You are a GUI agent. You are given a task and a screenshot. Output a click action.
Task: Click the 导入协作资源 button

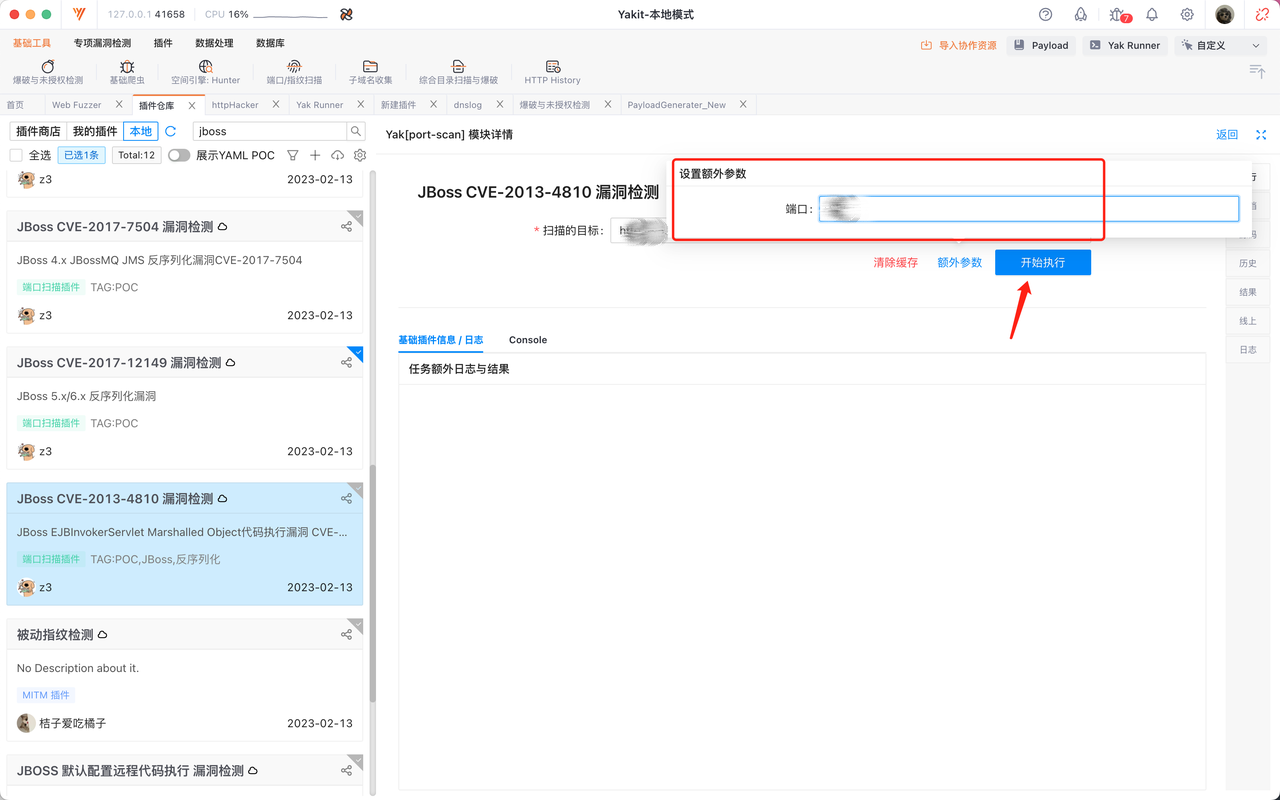pyautogui.click(x=959, y=45)
